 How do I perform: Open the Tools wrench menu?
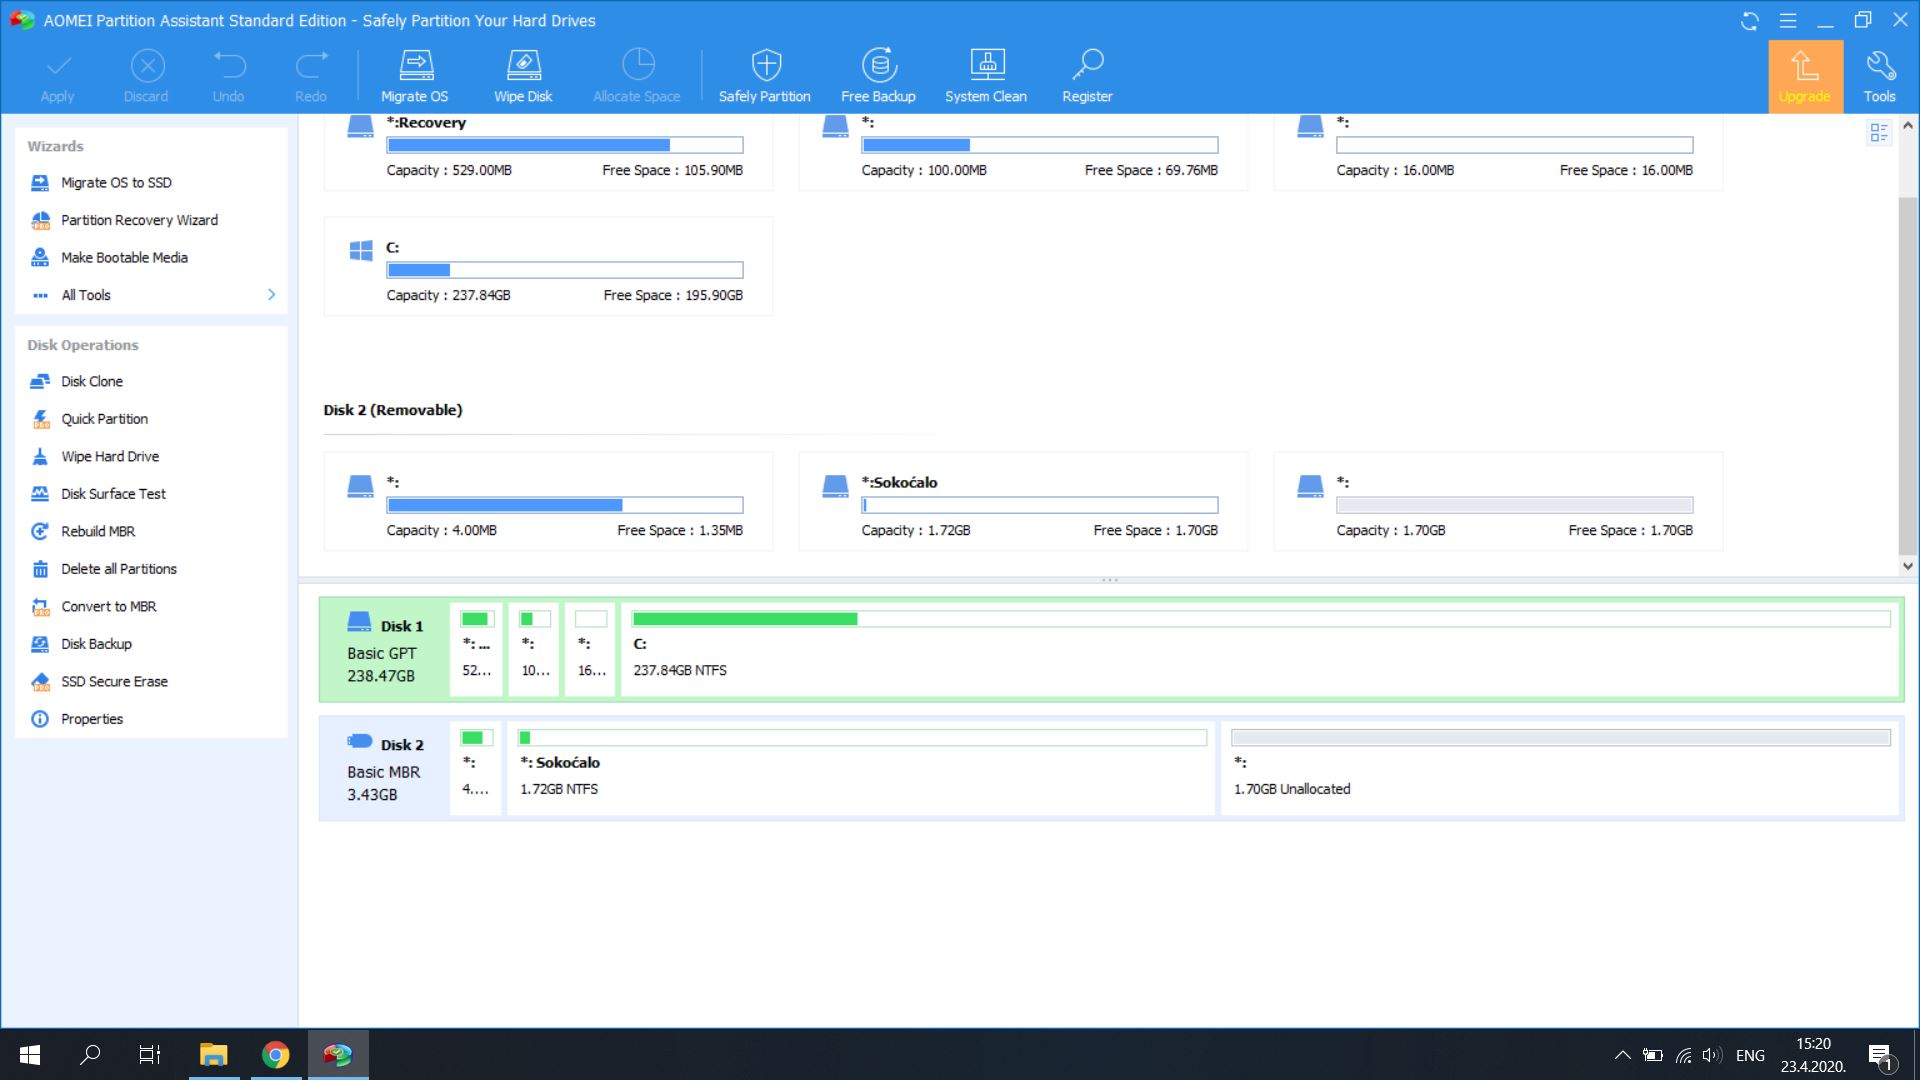point(1880,75)
